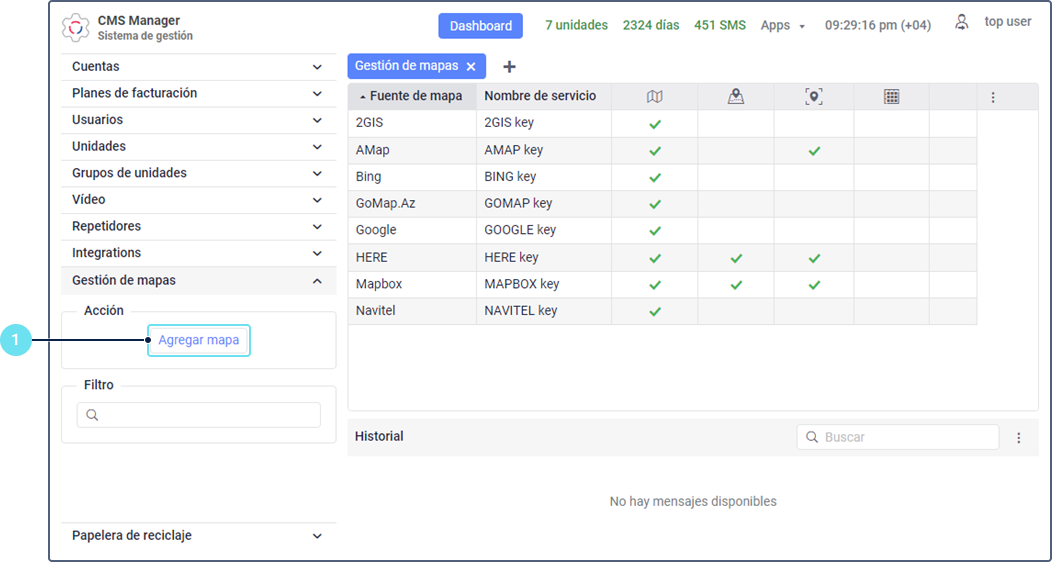Click the grid column header icon
1052x562 pixels.
click(x=891, y=96)
